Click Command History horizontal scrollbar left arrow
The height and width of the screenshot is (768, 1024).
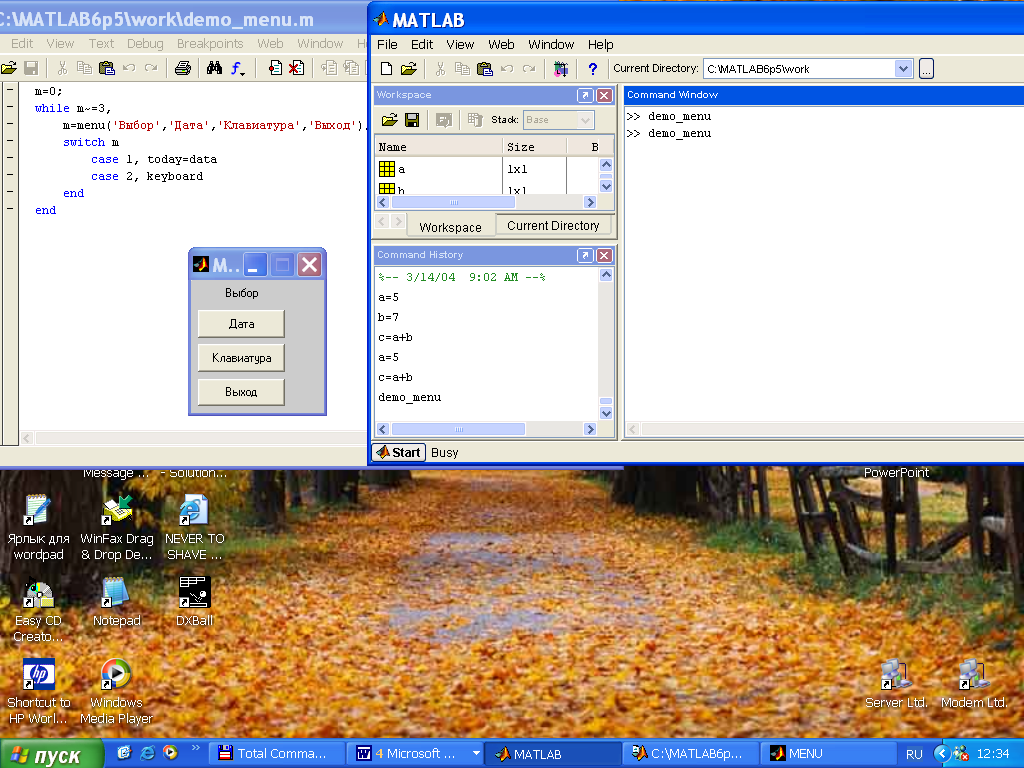coord(383,429)
